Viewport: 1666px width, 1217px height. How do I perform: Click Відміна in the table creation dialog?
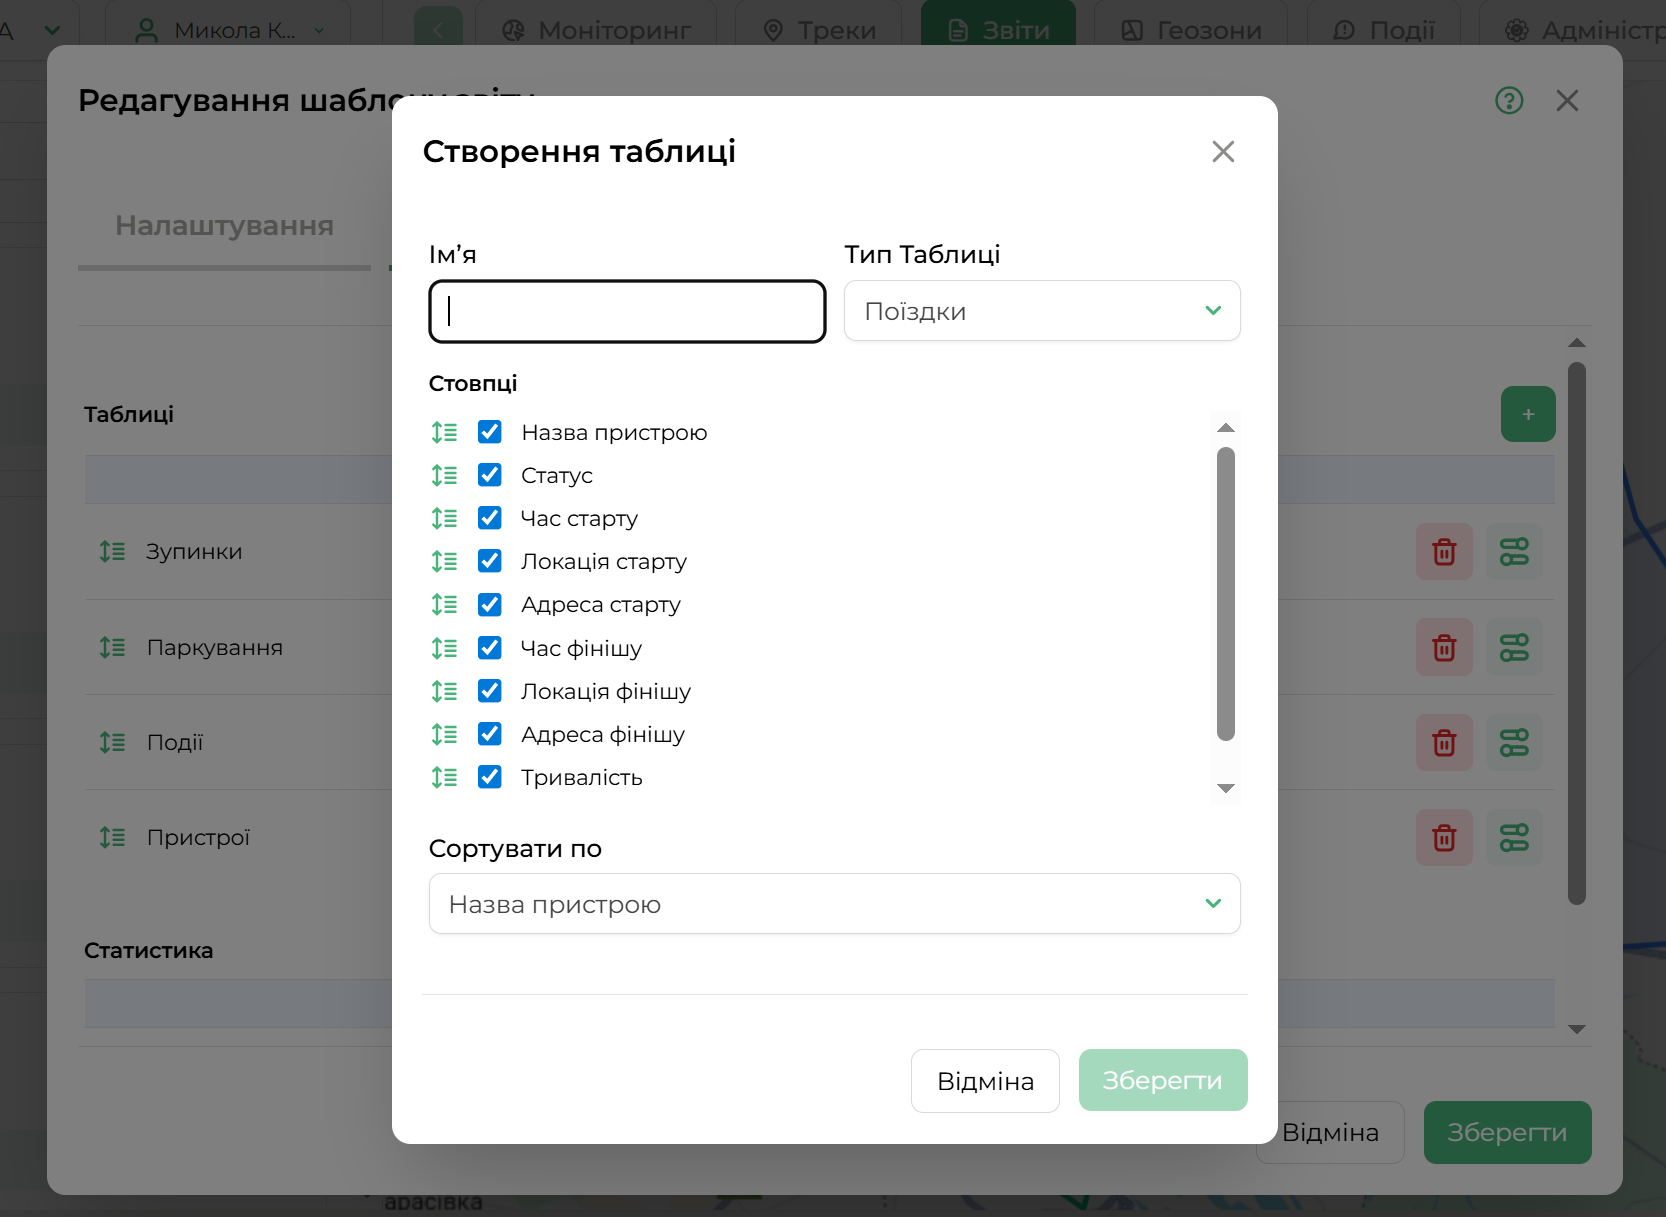pos(984,1081)
